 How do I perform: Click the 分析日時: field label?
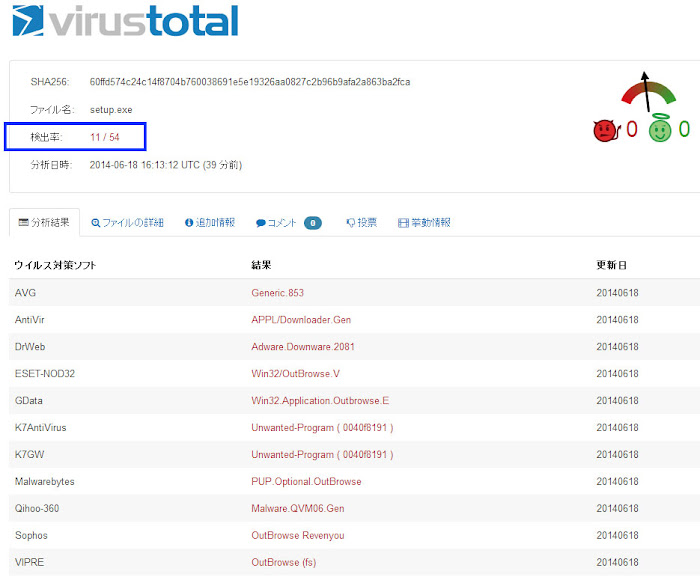point(51,165)
